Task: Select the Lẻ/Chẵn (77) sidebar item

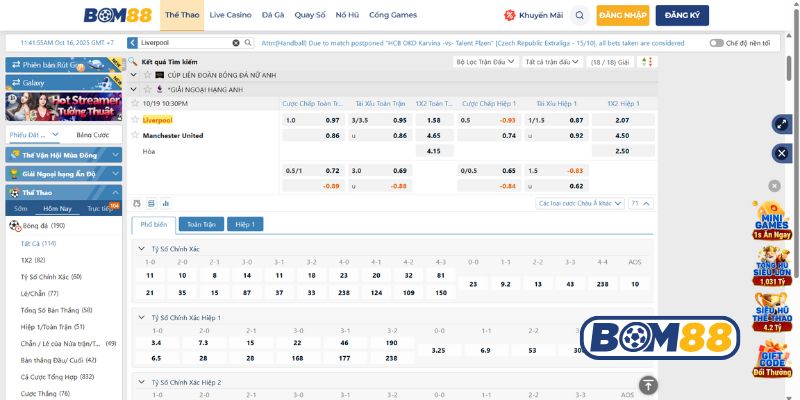Action: click(39, 293)
